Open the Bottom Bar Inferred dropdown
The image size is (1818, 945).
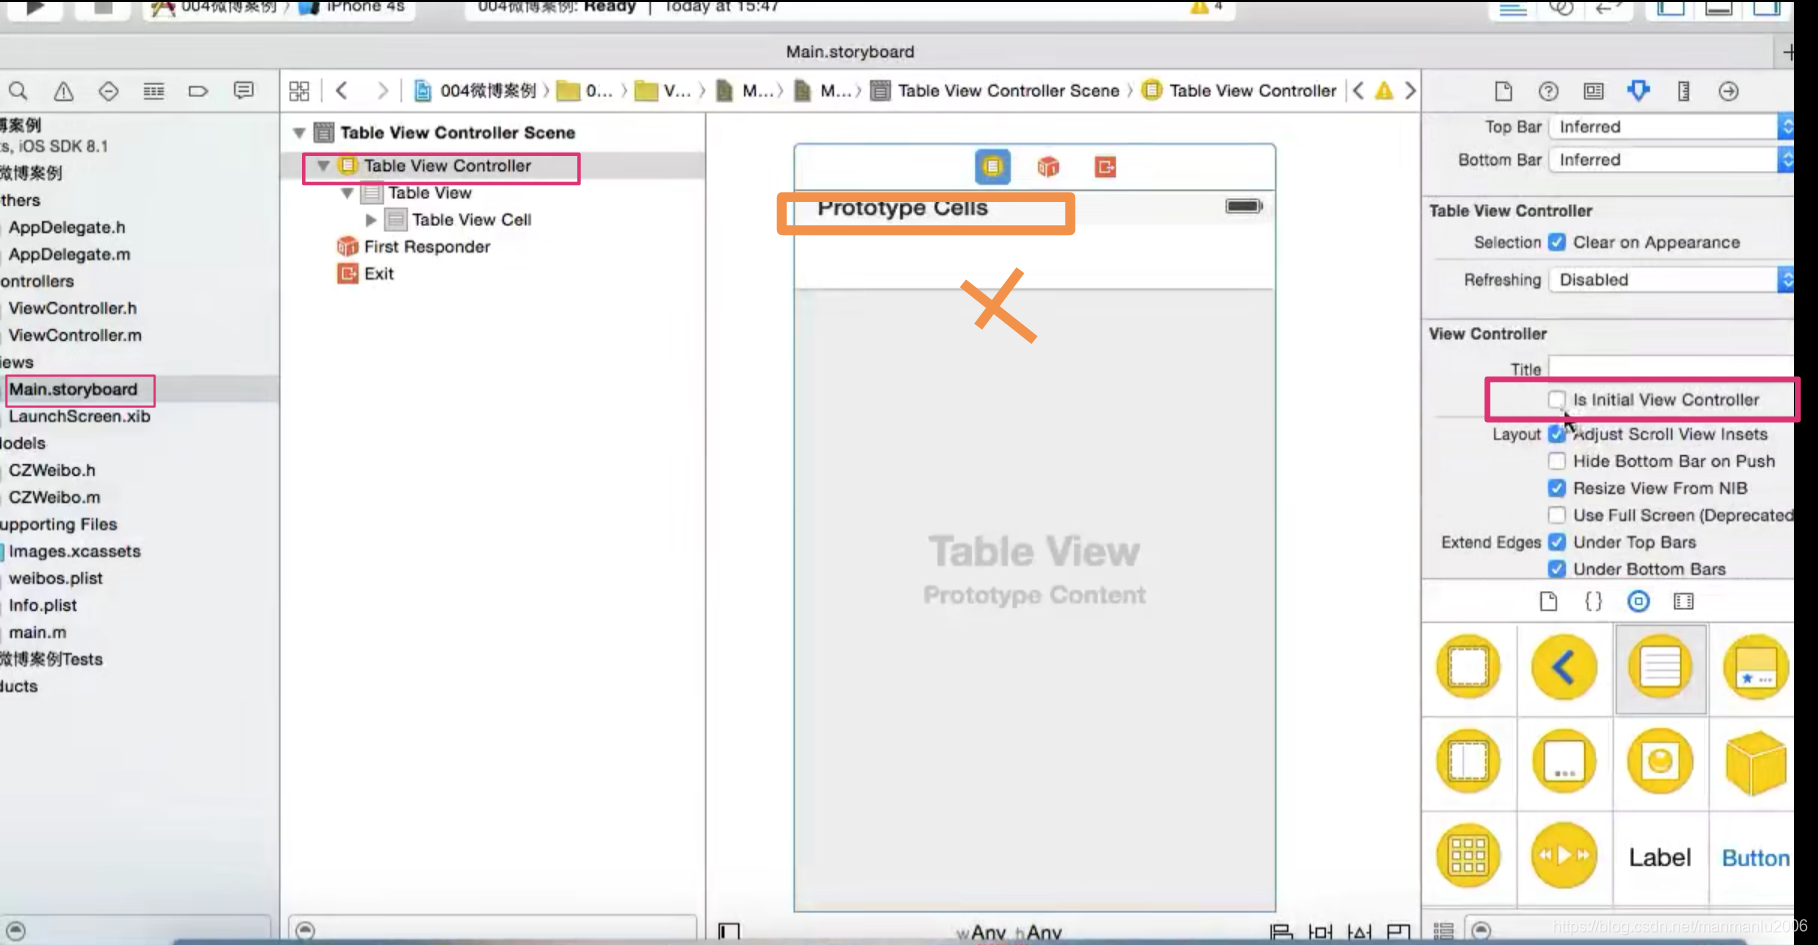point(1671,160)
